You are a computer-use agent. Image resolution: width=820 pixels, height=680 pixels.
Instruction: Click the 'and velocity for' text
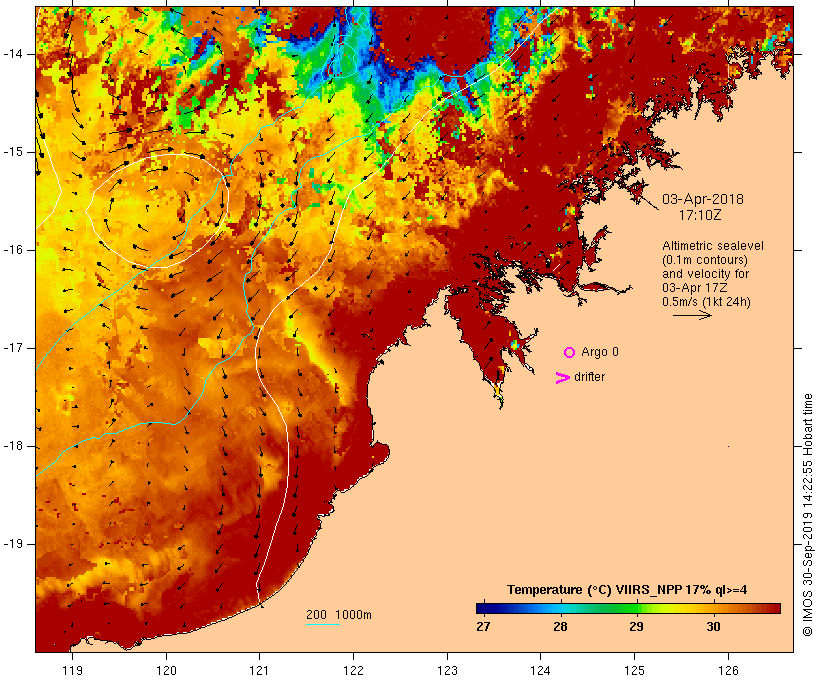(705, 274)
